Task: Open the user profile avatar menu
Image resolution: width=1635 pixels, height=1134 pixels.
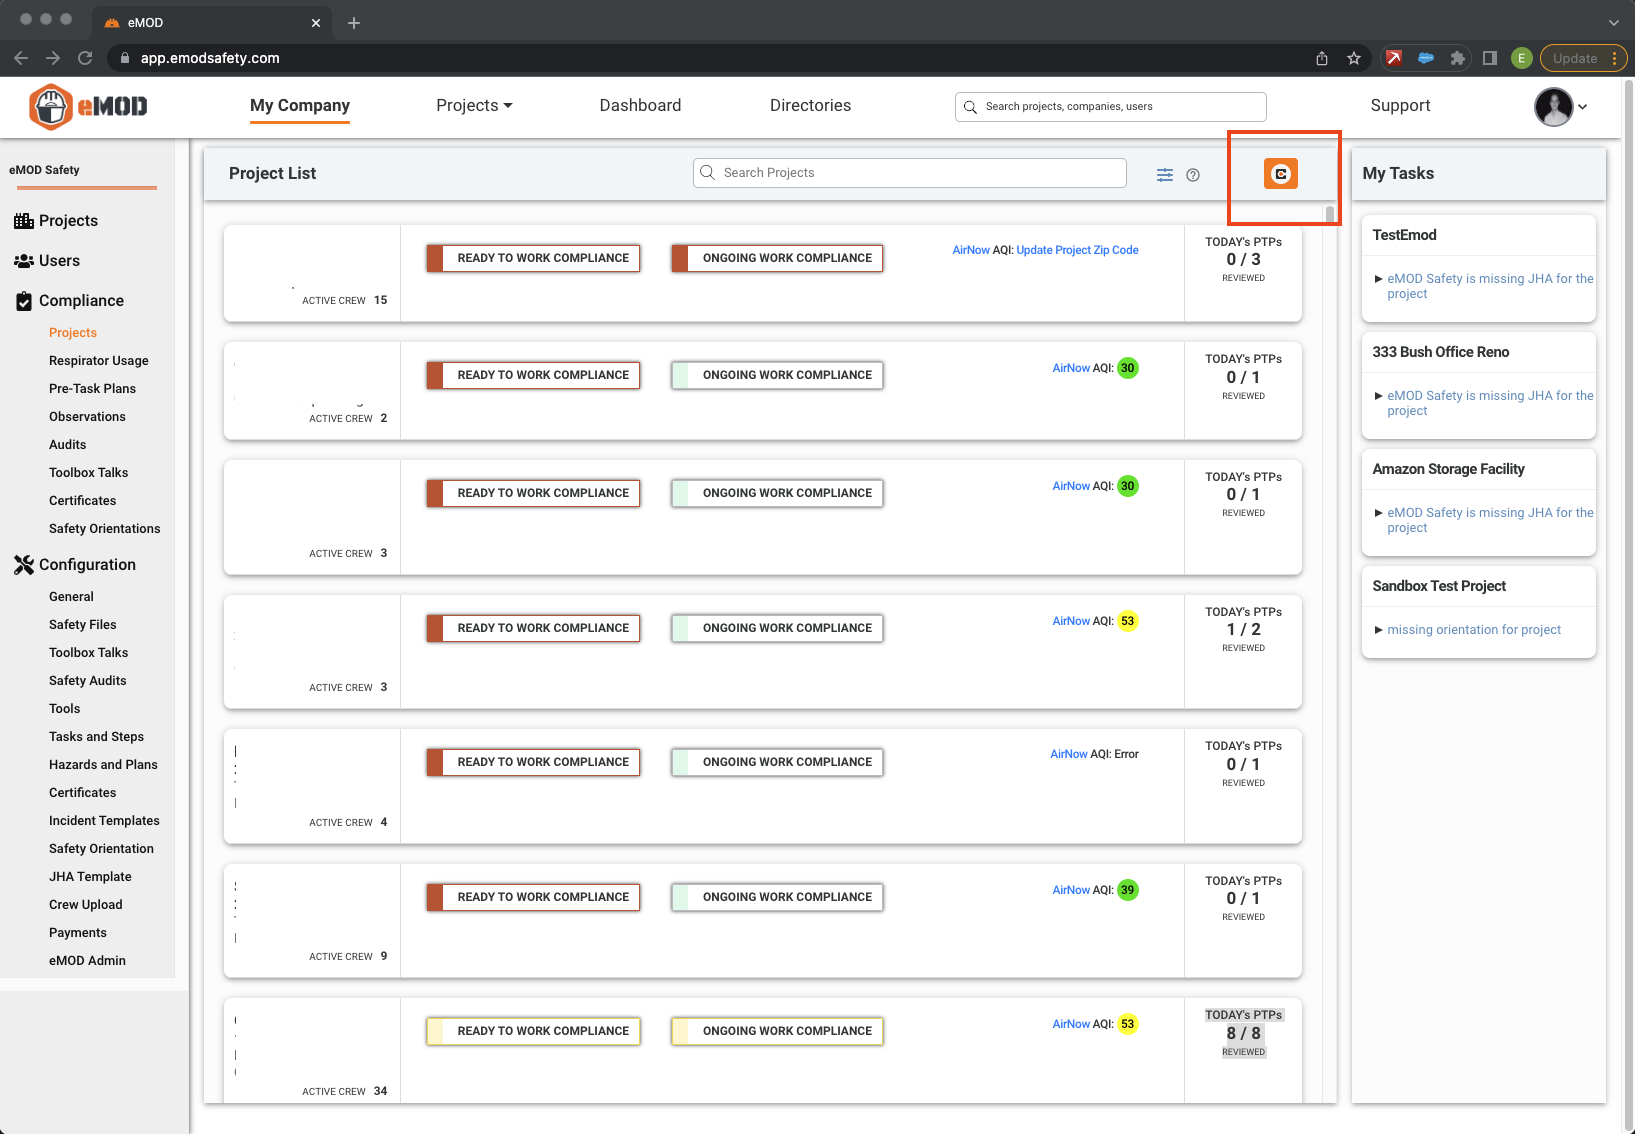Action: (x=1560, y=107)
